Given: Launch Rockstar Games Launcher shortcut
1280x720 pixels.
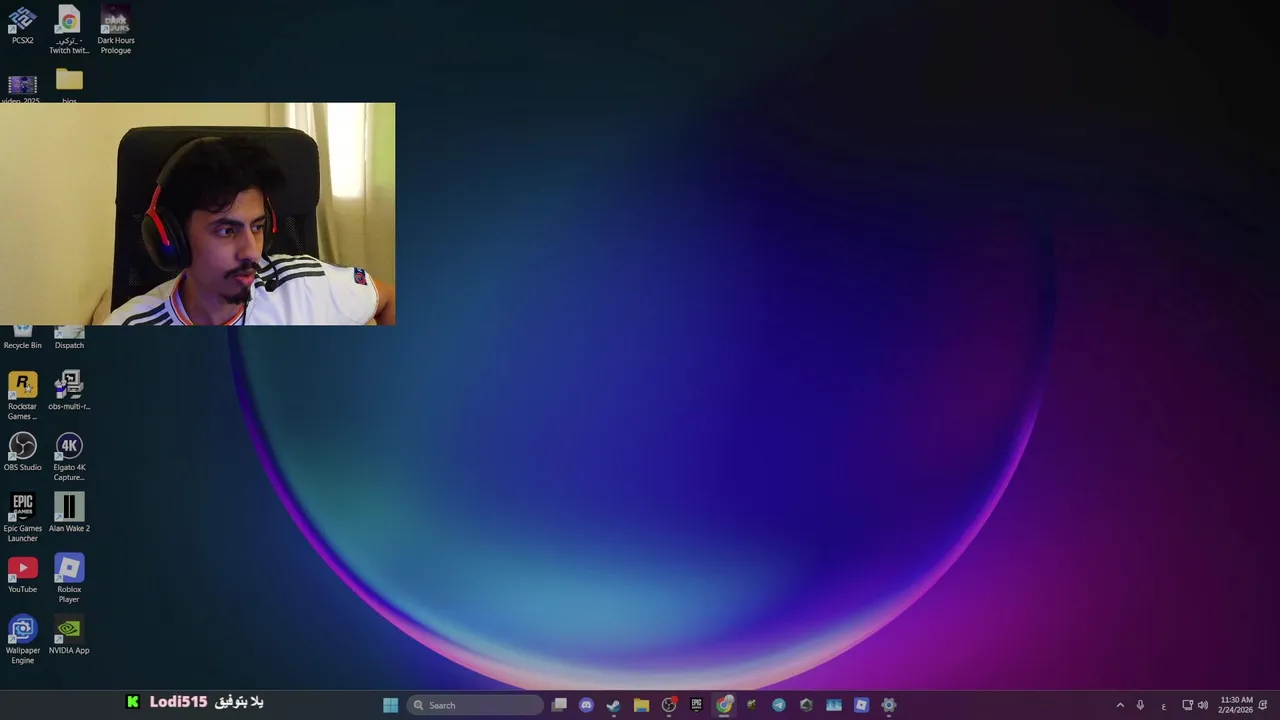Looking at the screenshot, I should point(22,395).
